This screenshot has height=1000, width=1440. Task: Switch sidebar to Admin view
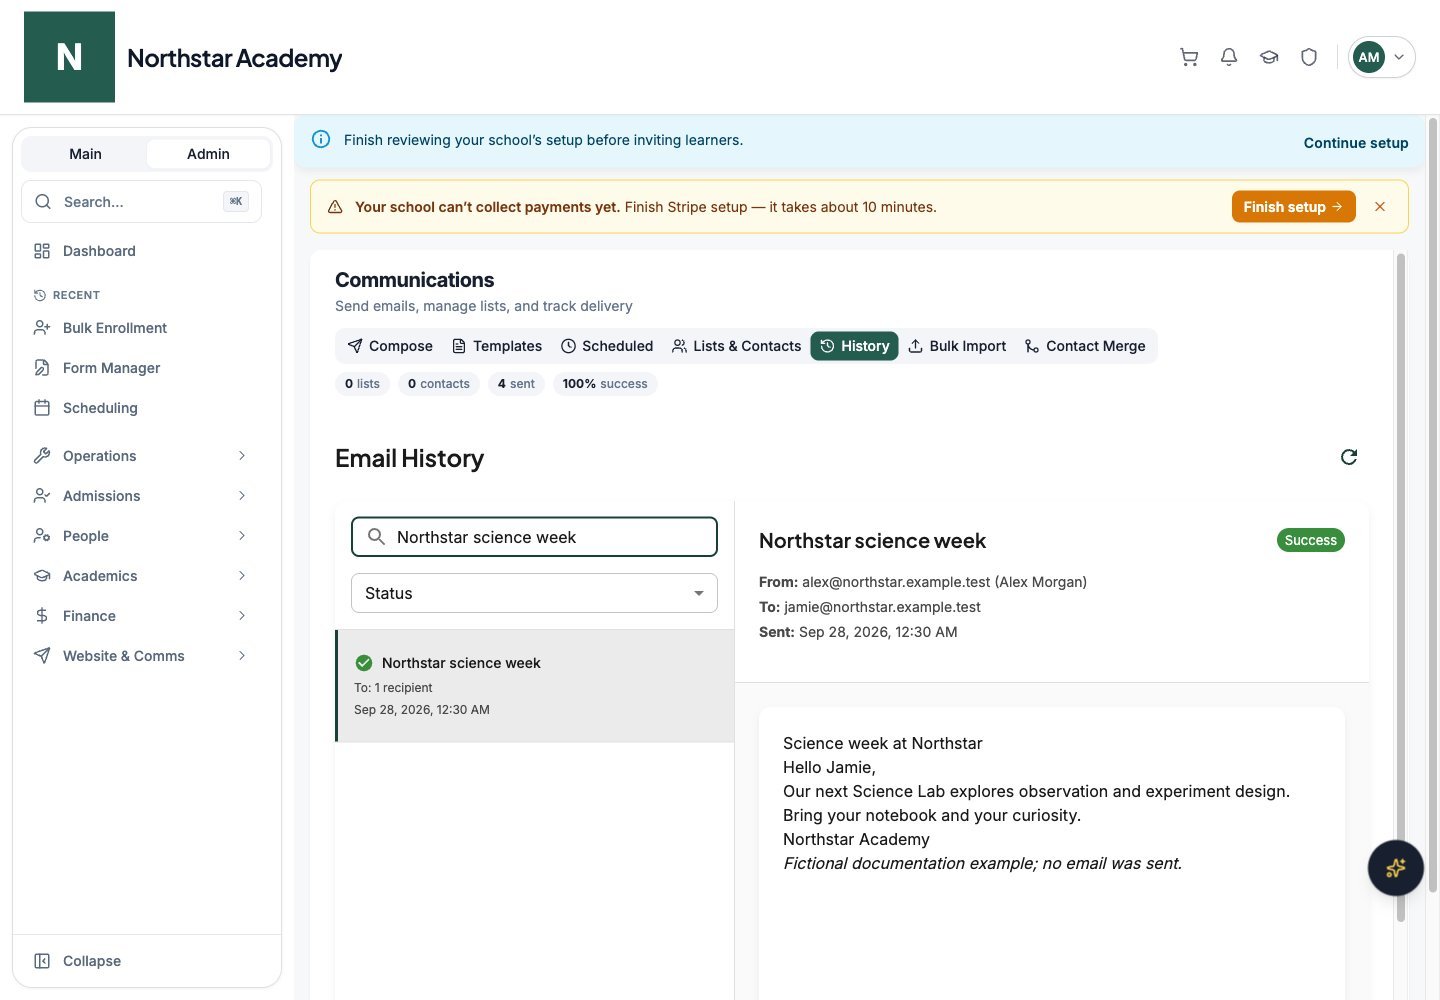(208, 154)
